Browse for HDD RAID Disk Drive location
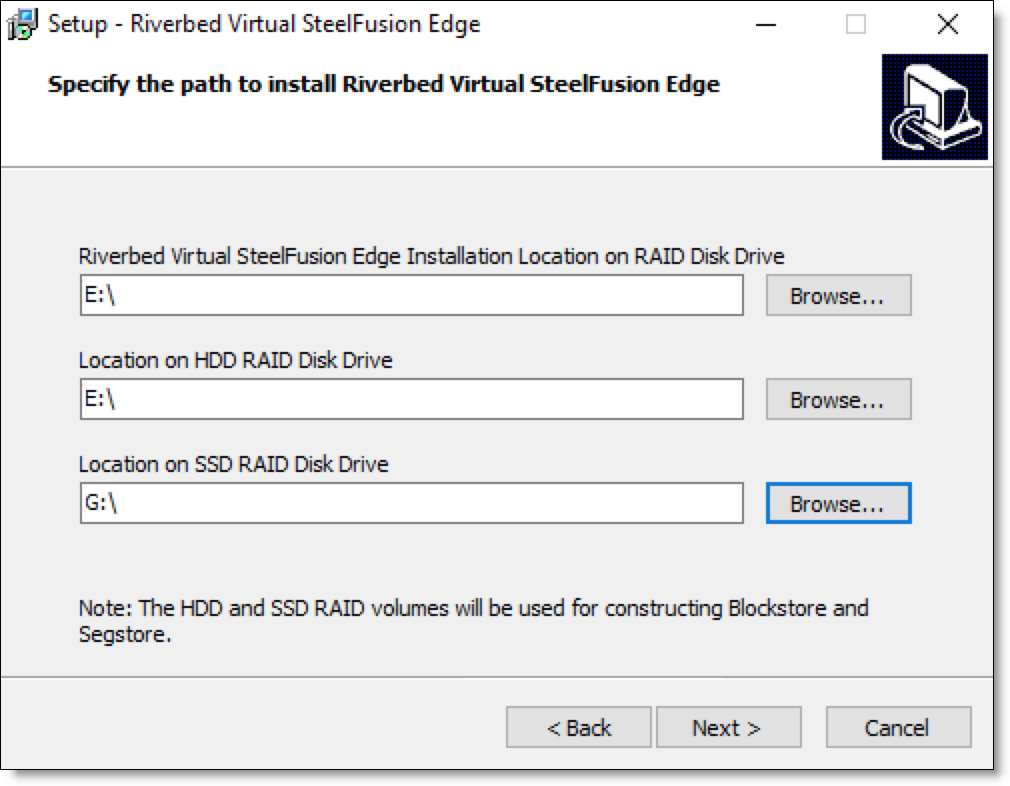The image size is (1010, 786). [838, 399]
